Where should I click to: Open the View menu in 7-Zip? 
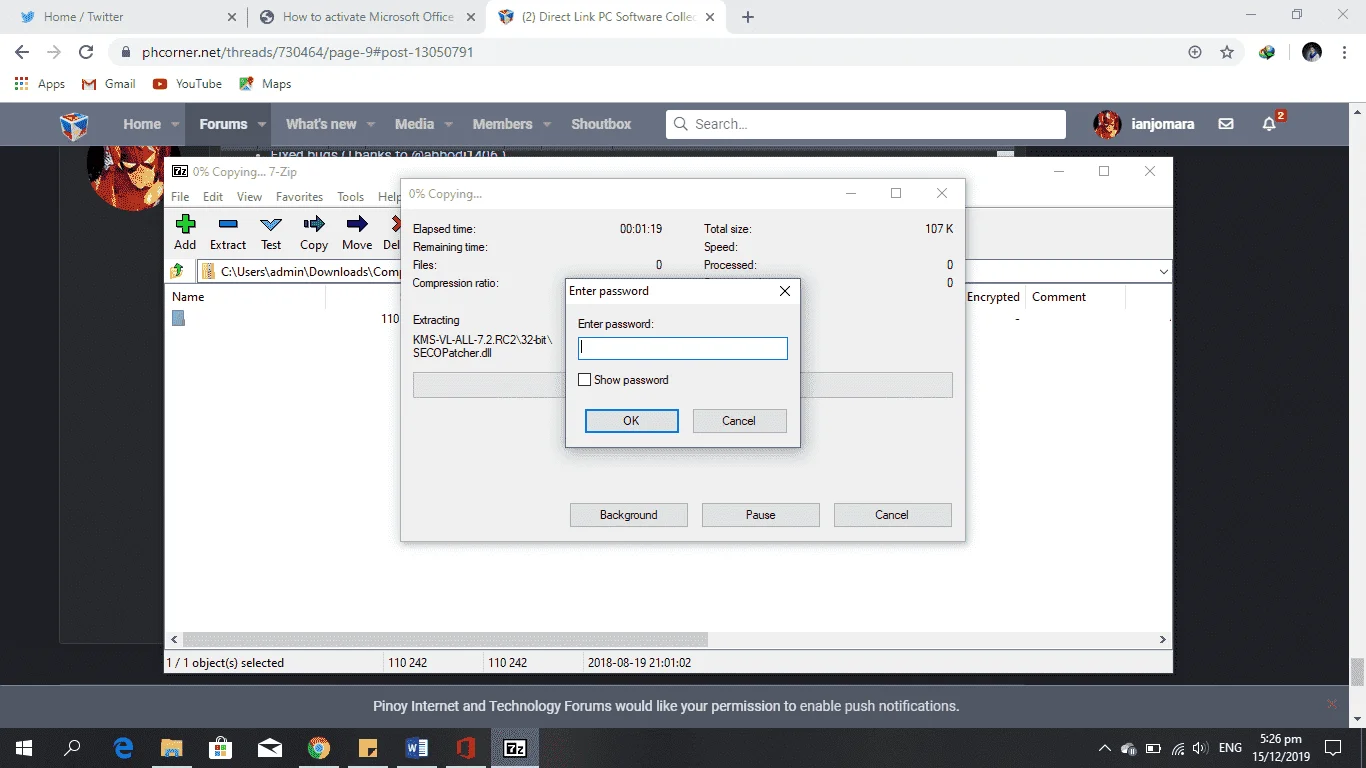pos(249,197)
